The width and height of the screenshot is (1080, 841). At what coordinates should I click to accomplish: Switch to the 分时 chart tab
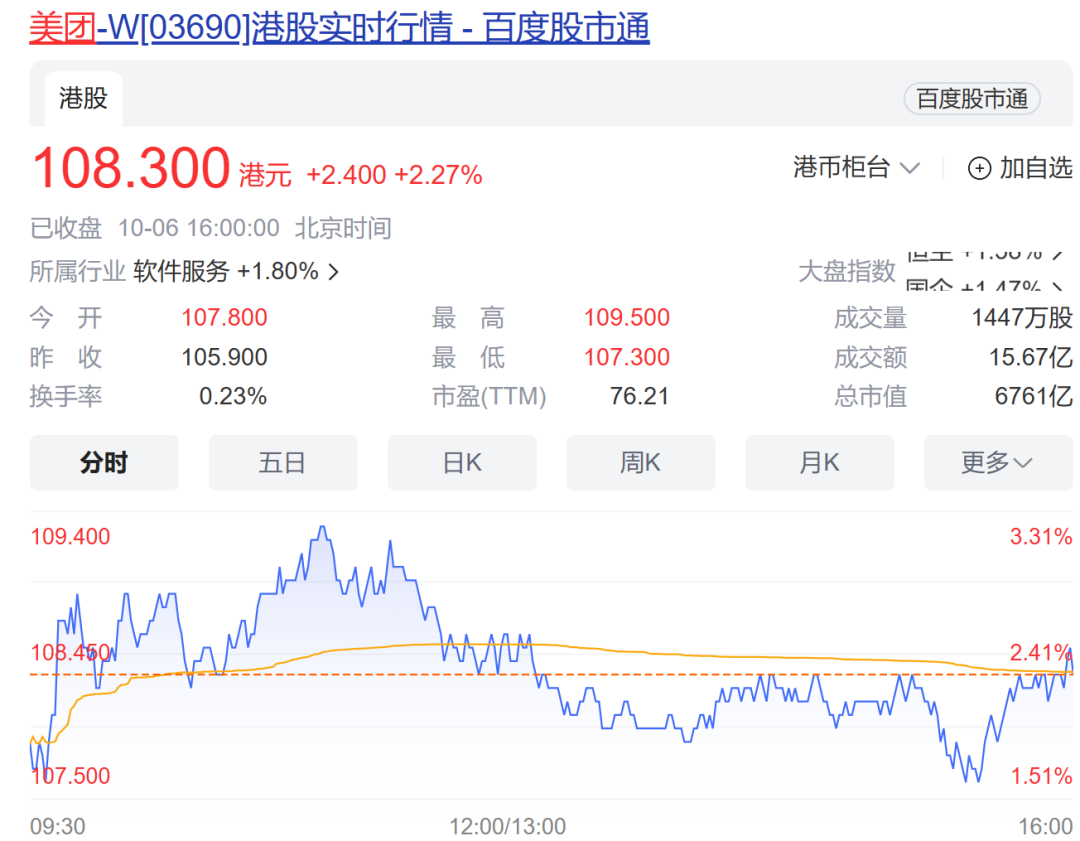click(104, 462)
